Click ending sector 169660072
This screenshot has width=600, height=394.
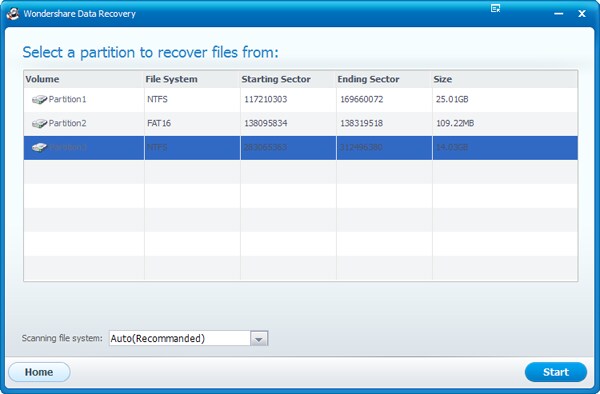pyautogui.click(x=362, y=99)
